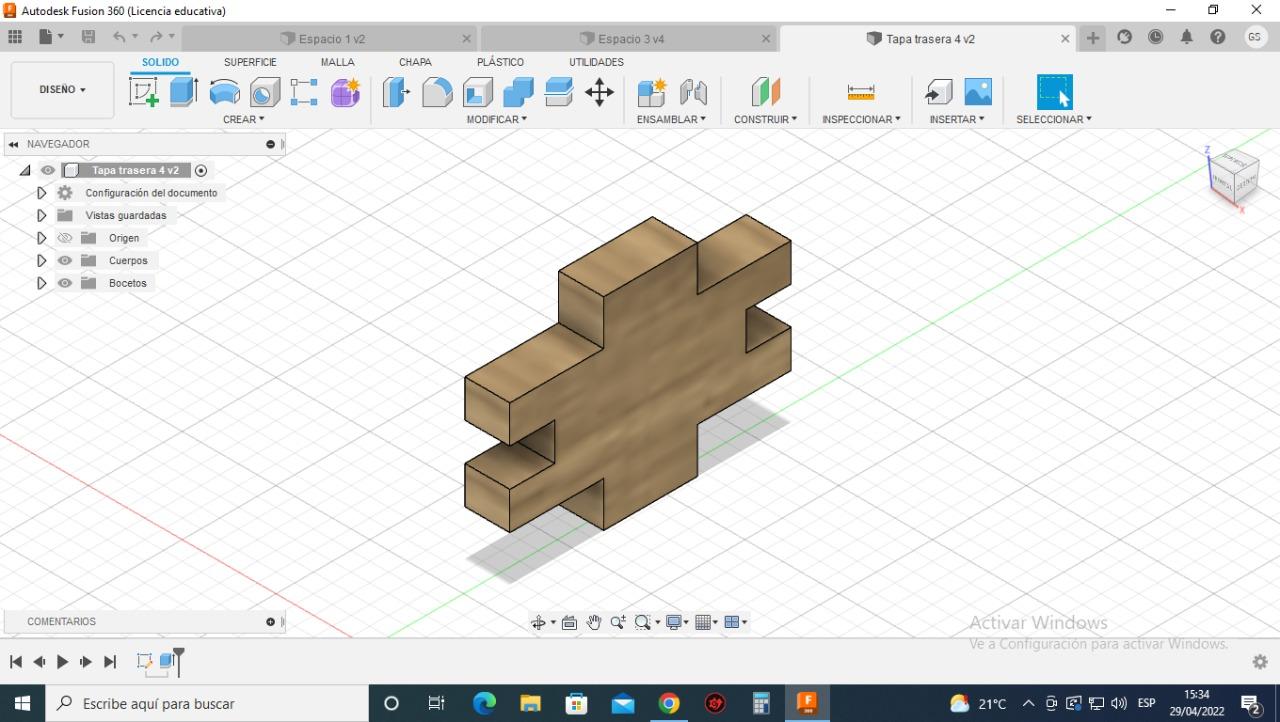
Task: Toggle the activate component radio button
Action: (x=201, y=171)
